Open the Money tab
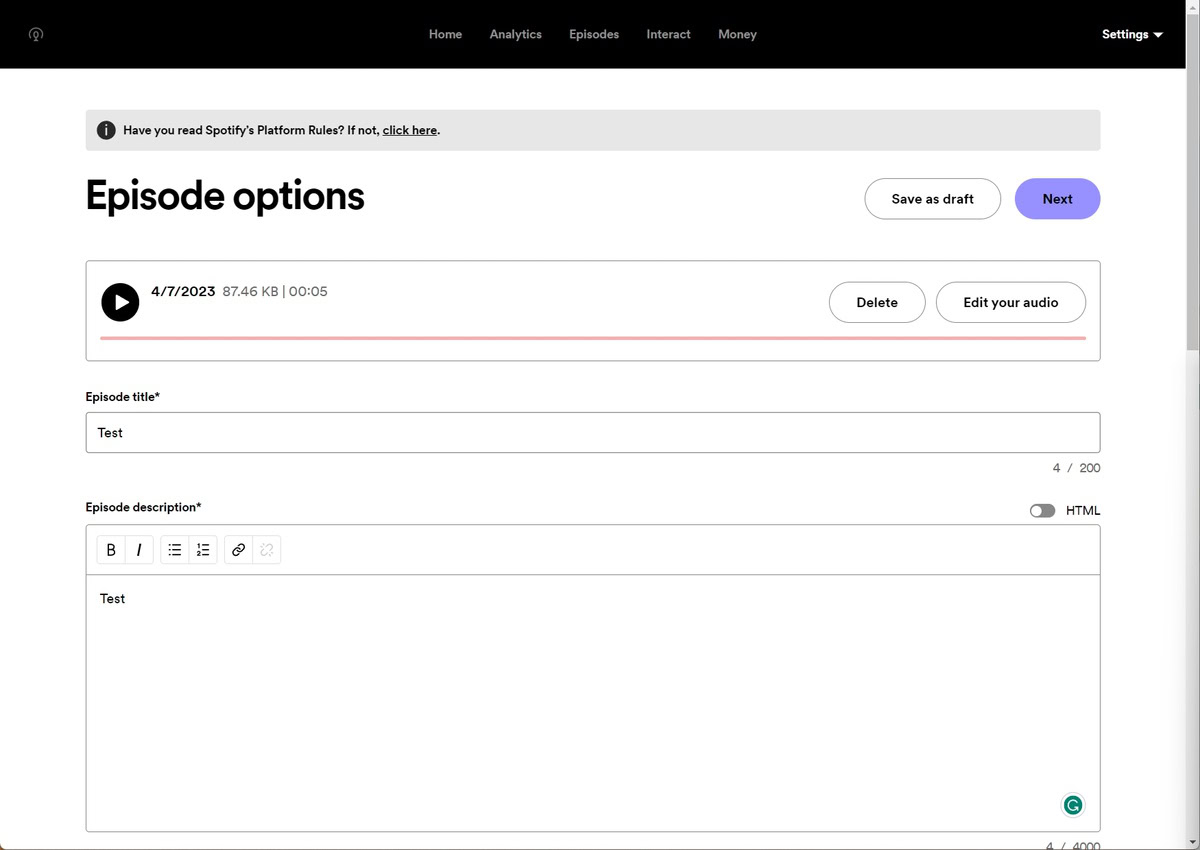Screen dimensions: 1200x850 [737, 34]
